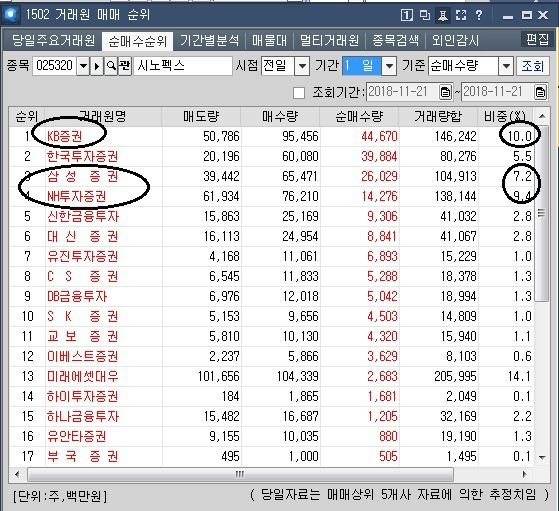
Task: Click vertical scrollbar down arrow
Action: click(x=542, y=457)
